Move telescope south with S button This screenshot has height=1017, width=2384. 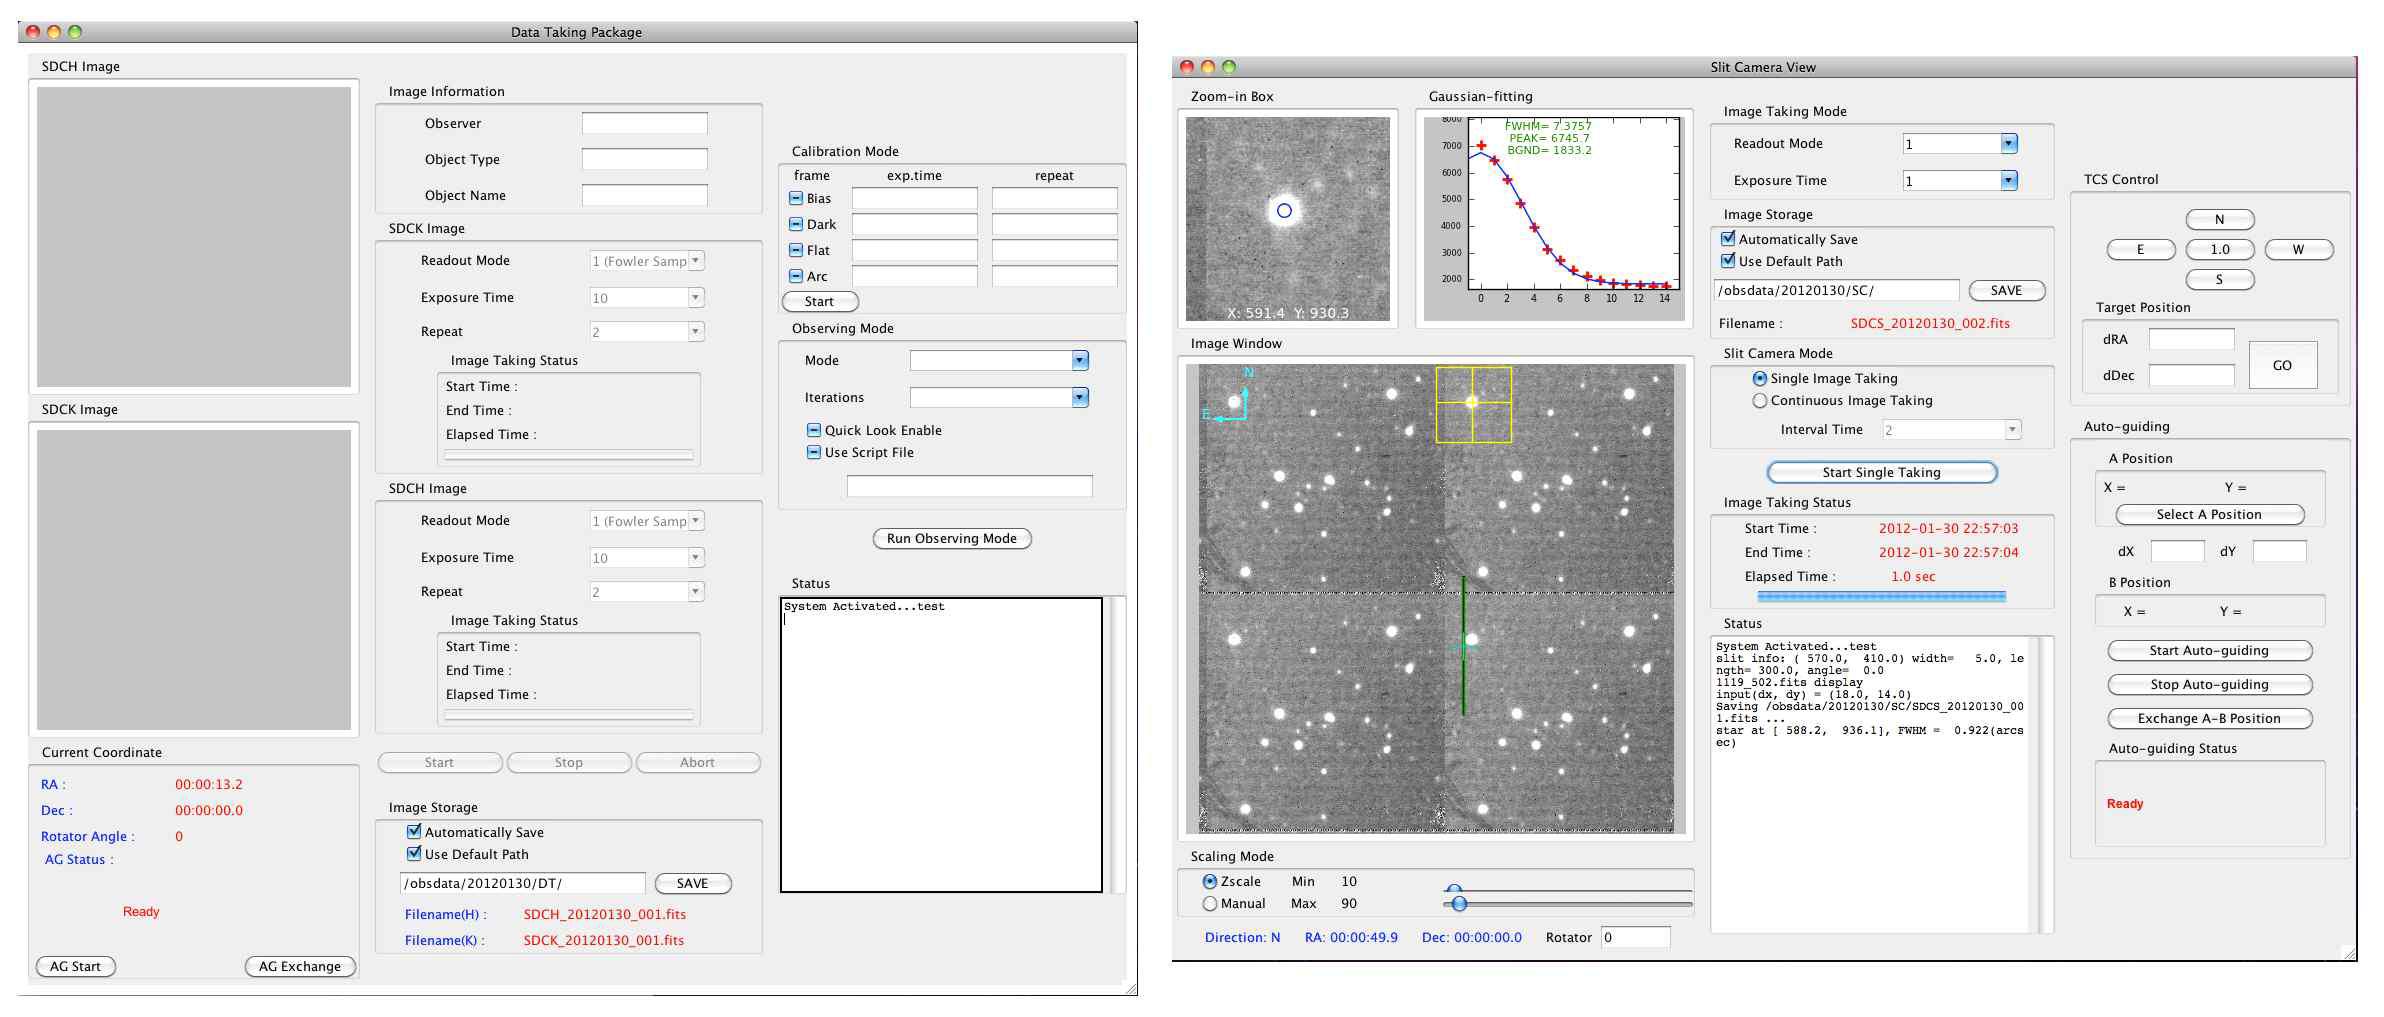(x=2220, y=279)
